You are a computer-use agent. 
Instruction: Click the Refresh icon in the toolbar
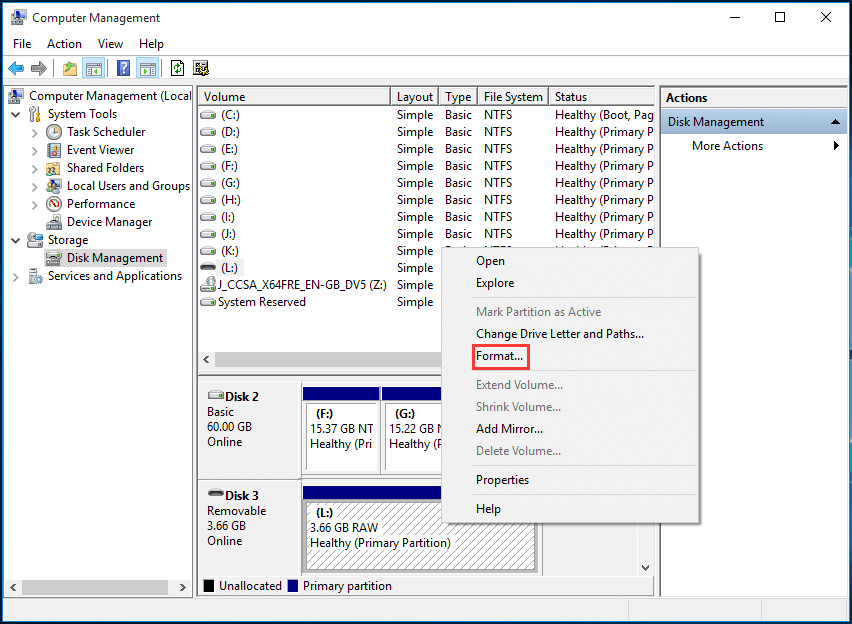(176, 67)
